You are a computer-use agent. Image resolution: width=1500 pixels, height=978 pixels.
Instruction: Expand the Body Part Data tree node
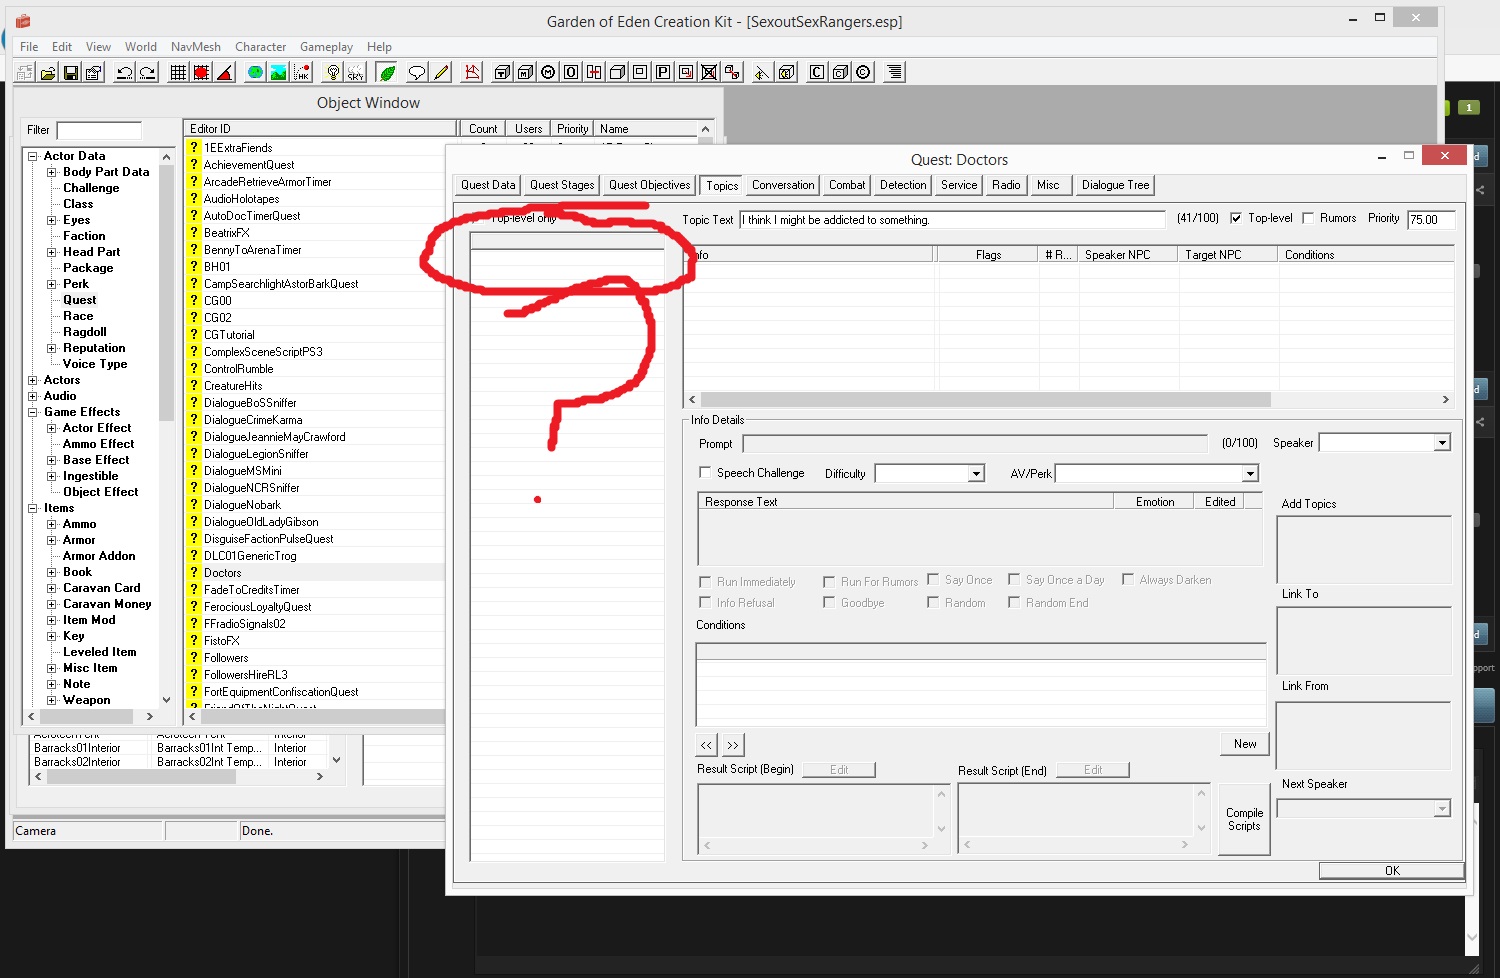pyautogui.click(x=52, y=172)
